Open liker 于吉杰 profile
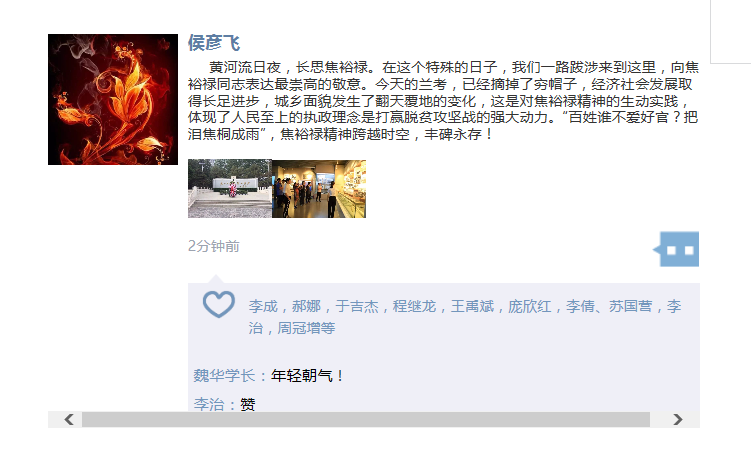The width and height of the screenshot is (751, 461). 357,306
